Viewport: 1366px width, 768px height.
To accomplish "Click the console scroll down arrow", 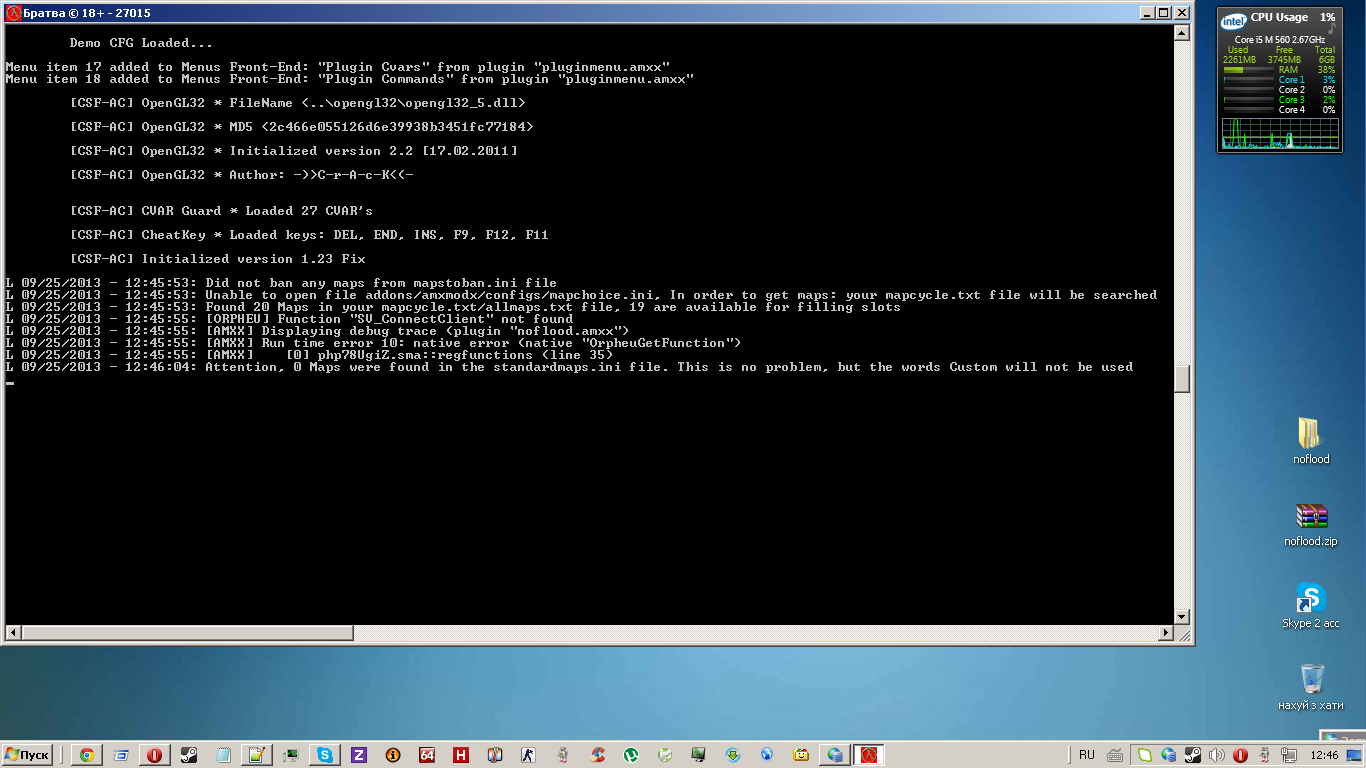I will click(1182, 617).
